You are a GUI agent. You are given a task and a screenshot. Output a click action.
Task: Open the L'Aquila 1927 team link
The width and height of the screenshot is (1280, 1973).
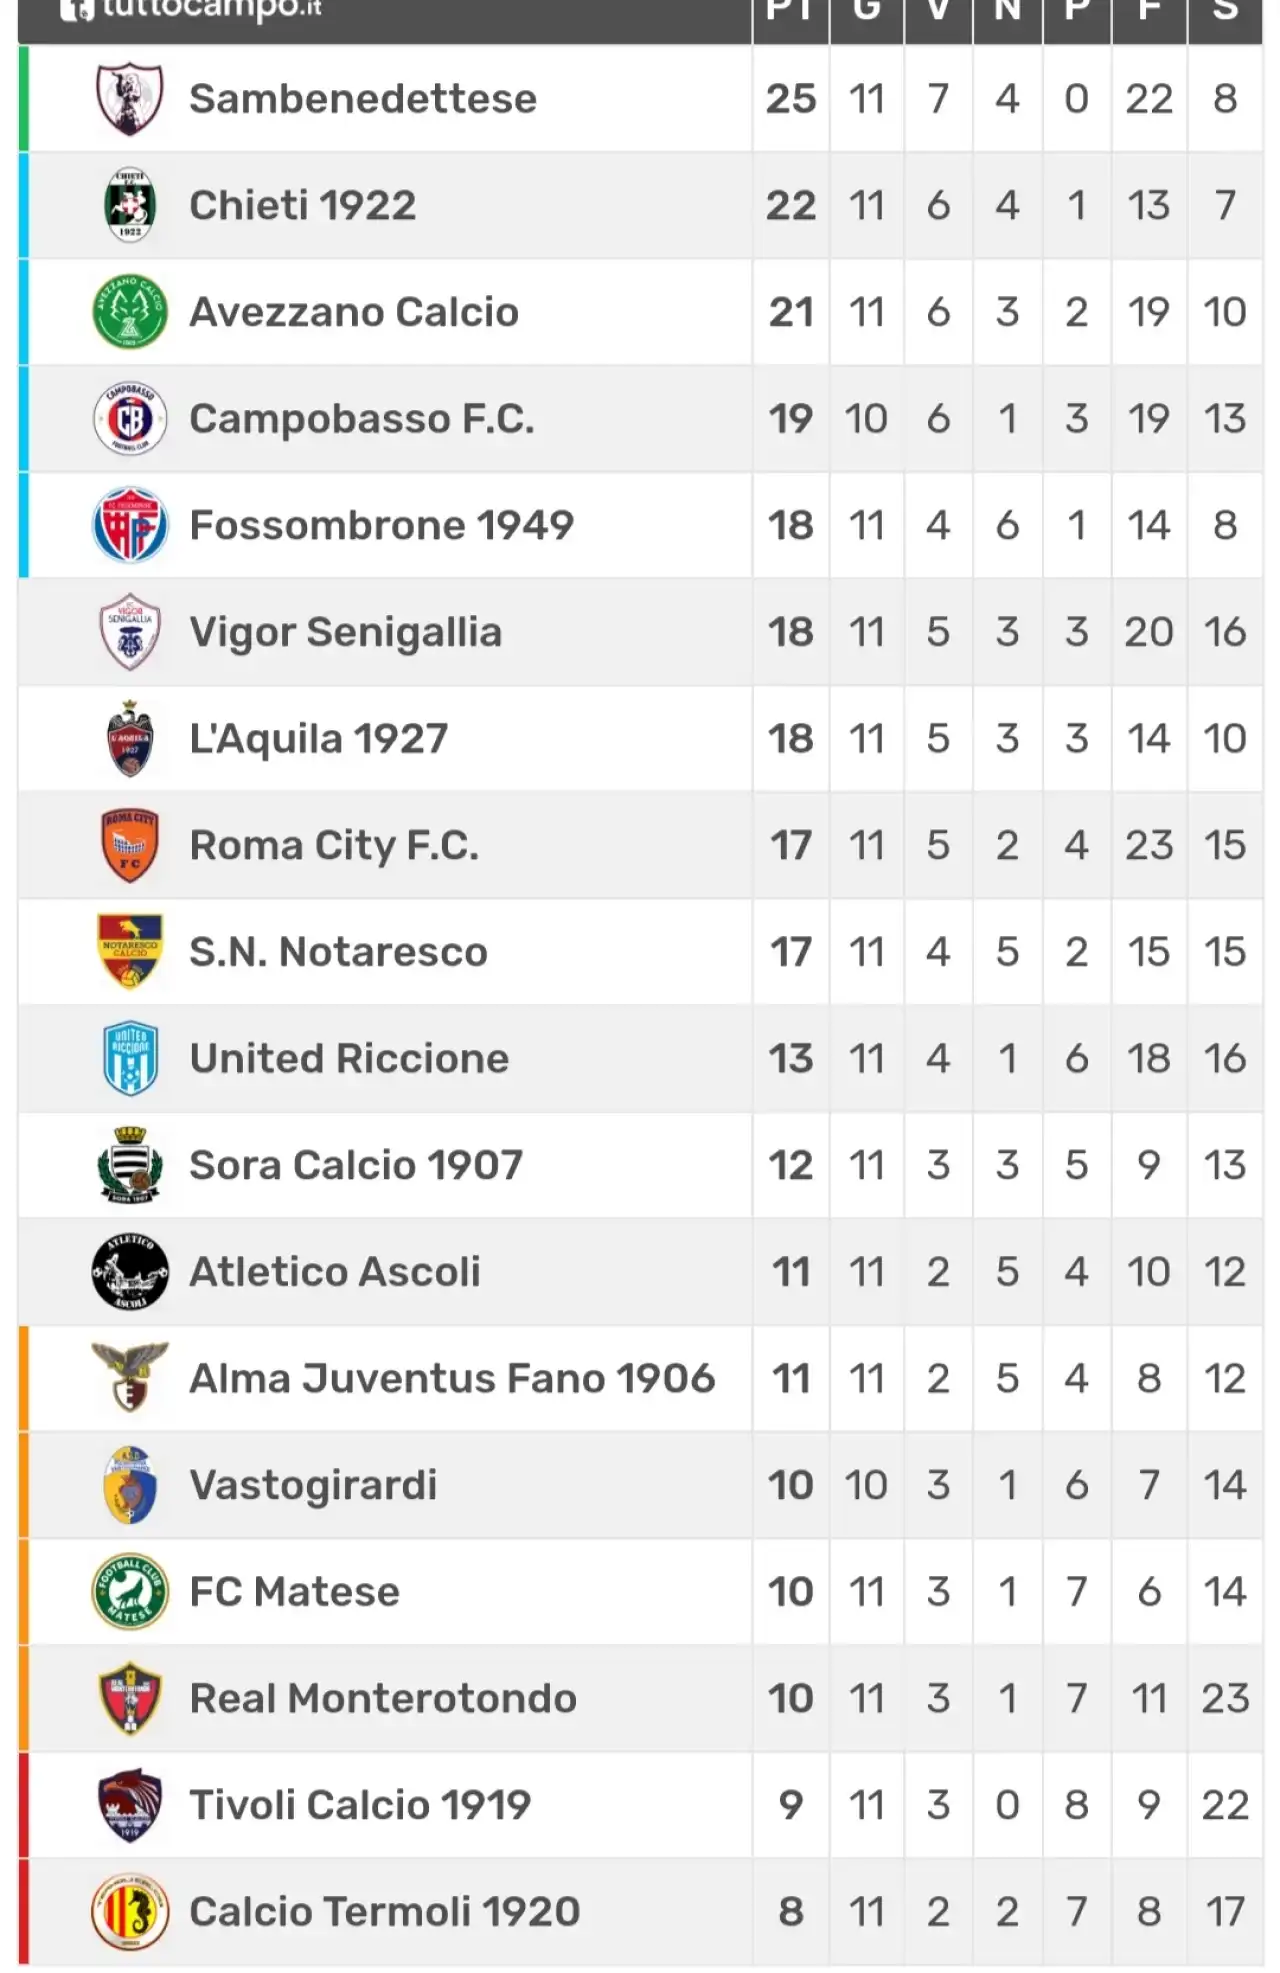point(318,739)
